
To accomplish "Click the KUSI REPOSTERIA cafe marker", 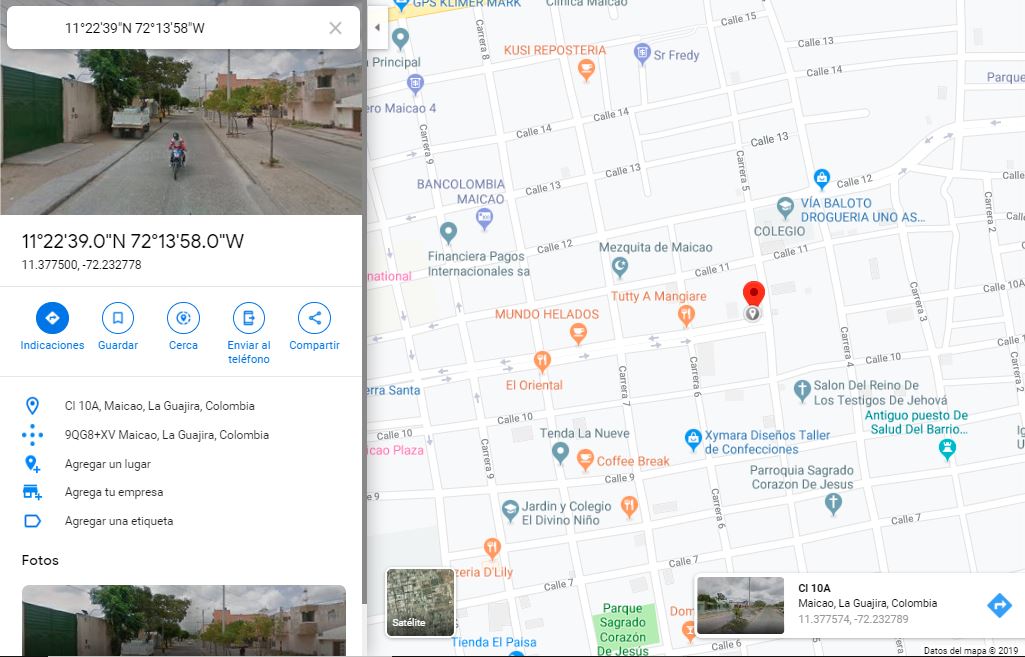I will [x=586, y=69].
